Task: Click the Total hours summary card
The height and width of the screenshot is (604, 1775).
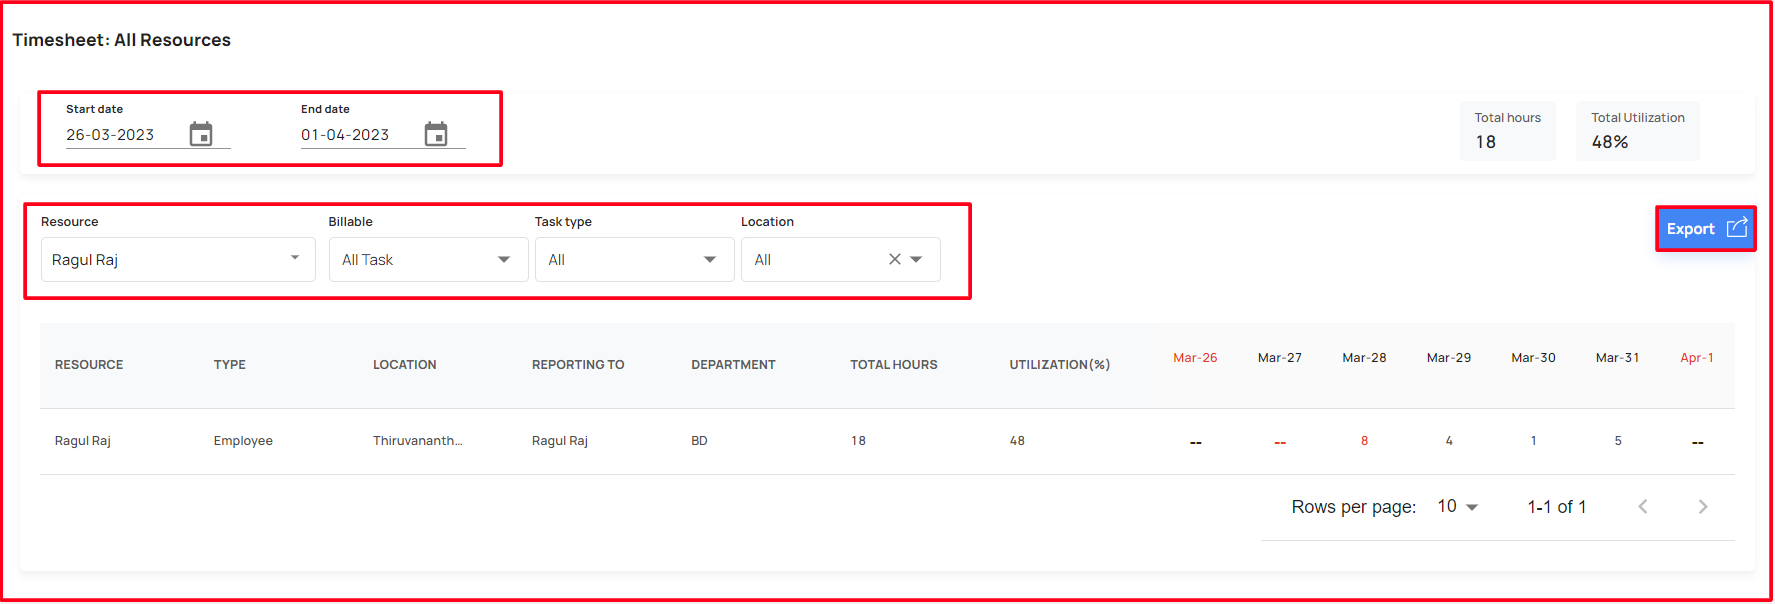Action: pos(1508,131)
